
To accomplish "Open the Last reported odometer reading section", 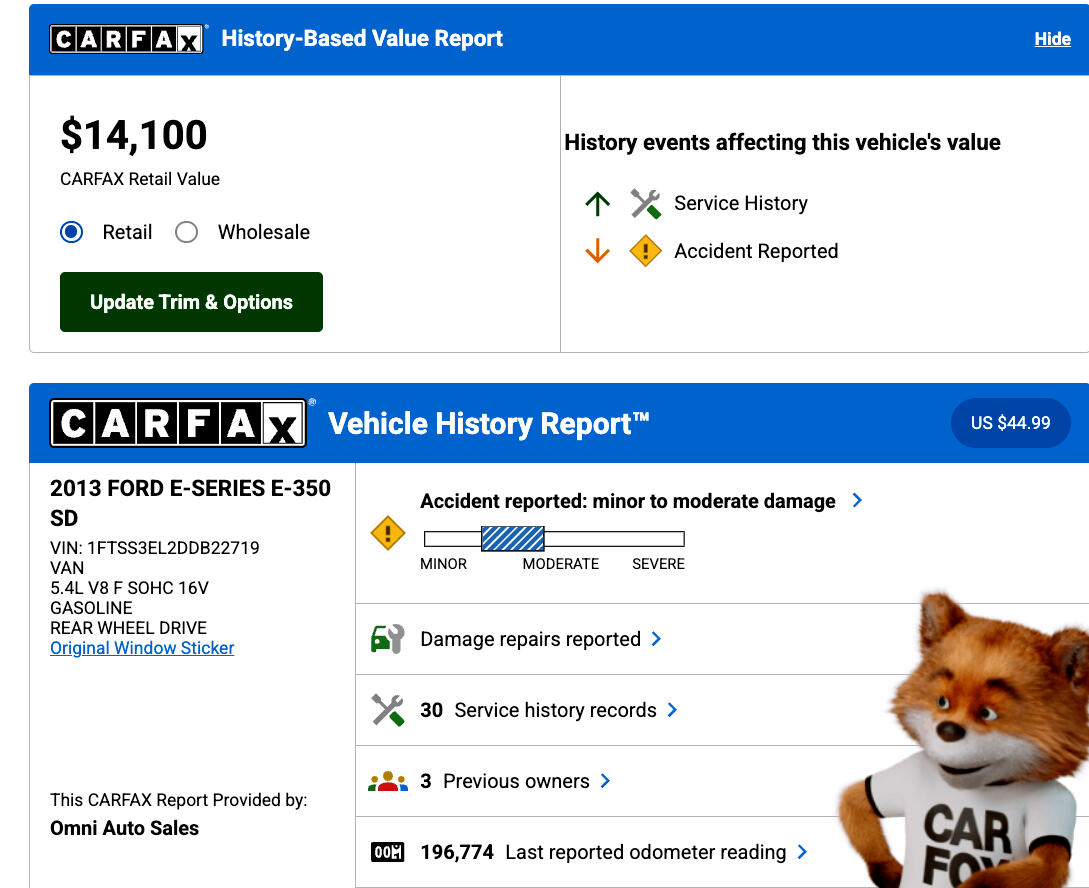I will [802, 853].
